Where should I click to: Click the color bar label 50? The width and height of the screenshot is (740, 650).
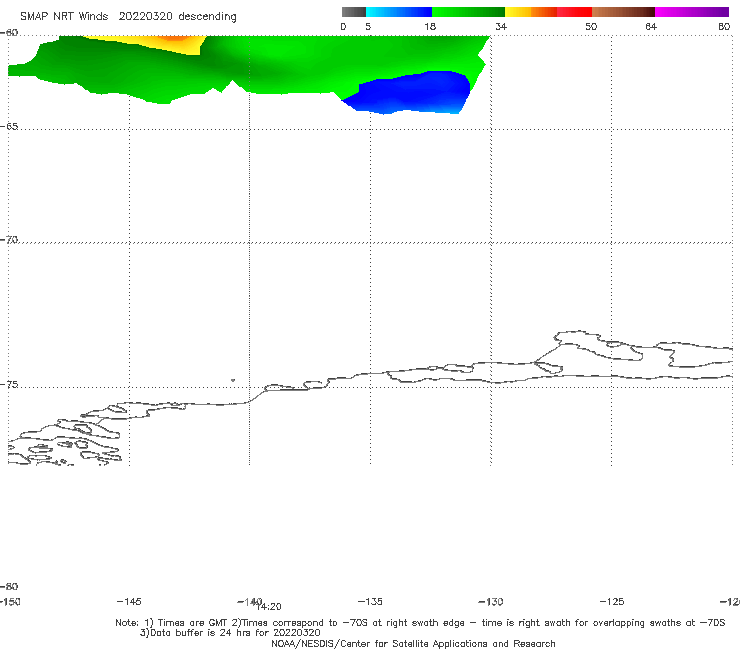click(591, 27)
